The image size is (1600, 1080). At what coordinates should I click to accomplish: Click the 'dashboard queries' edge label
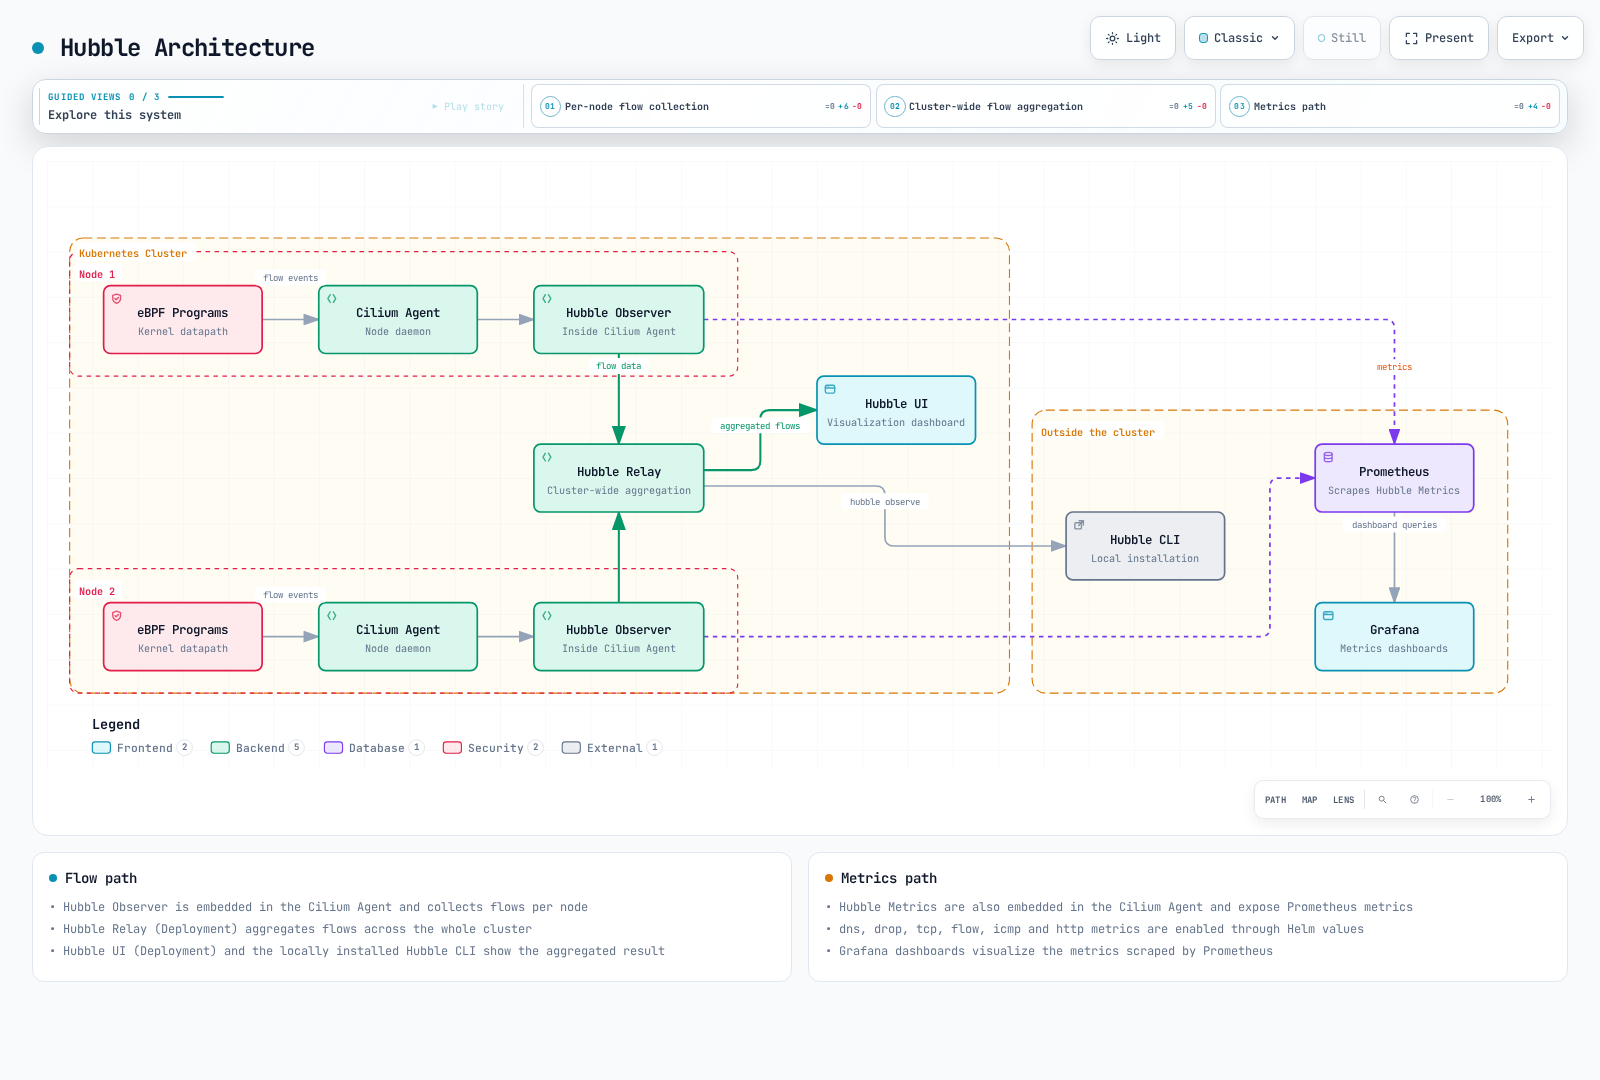1394,525
